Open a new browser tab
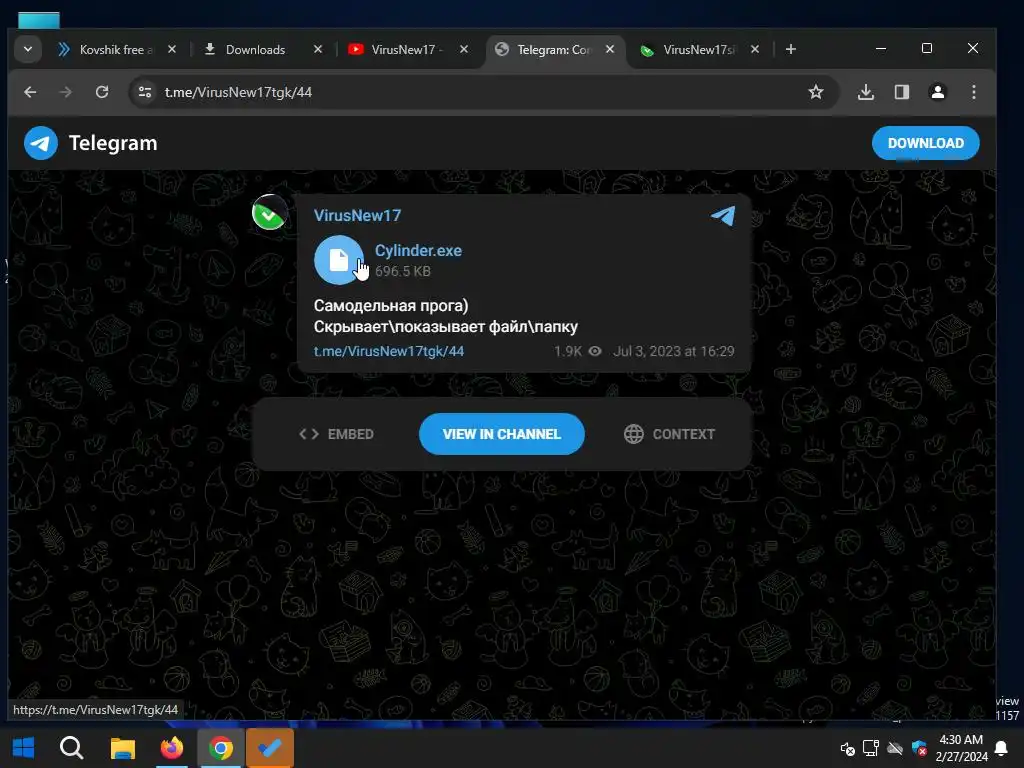Screen dimensions: 1024x768 click(x=791, y=50)
